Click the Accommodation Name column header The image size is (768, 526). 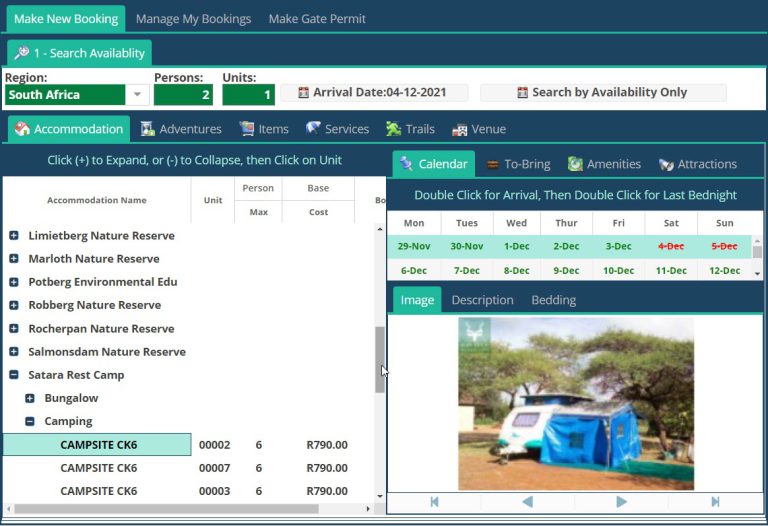click(x=97, y=200)
